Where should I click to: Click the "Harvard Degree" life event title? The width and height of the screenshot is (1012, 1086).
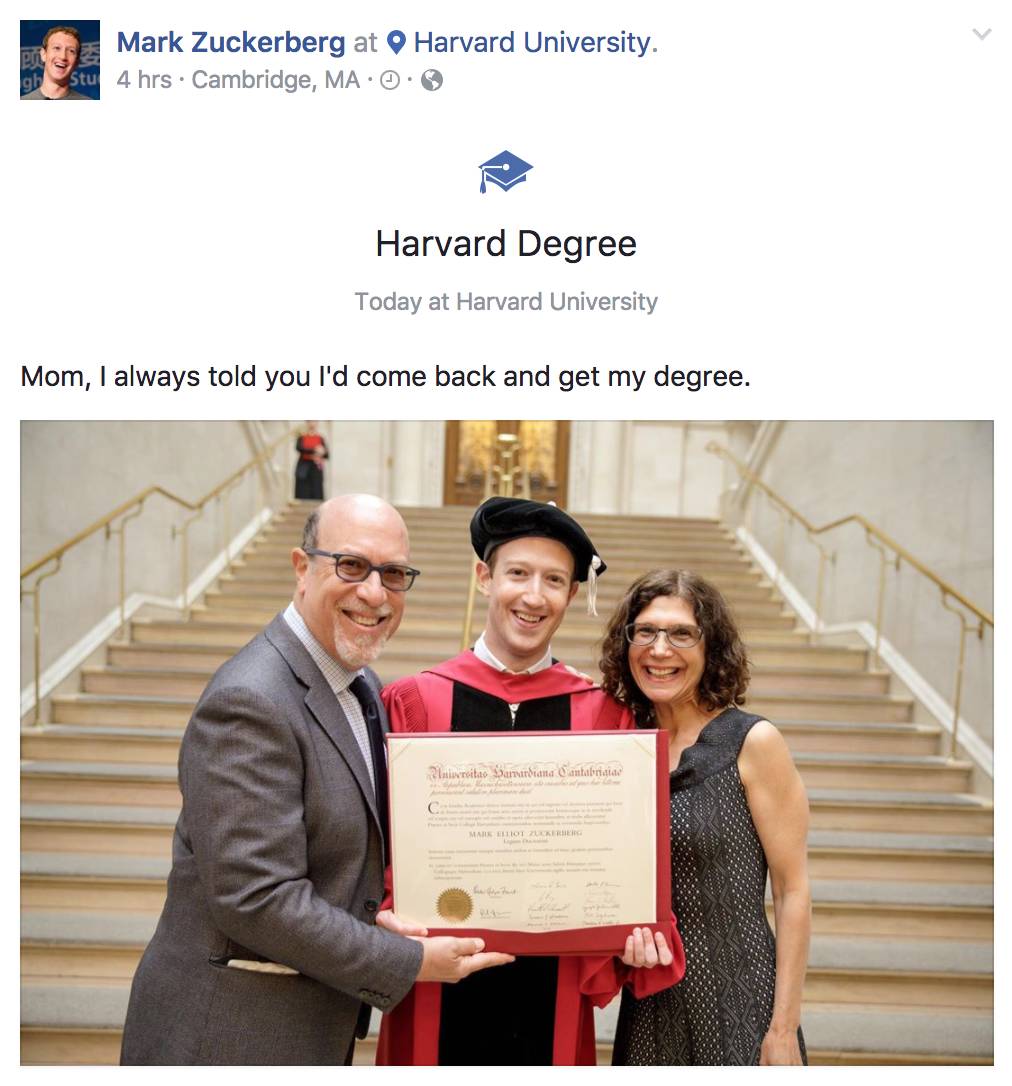point(506,244)
